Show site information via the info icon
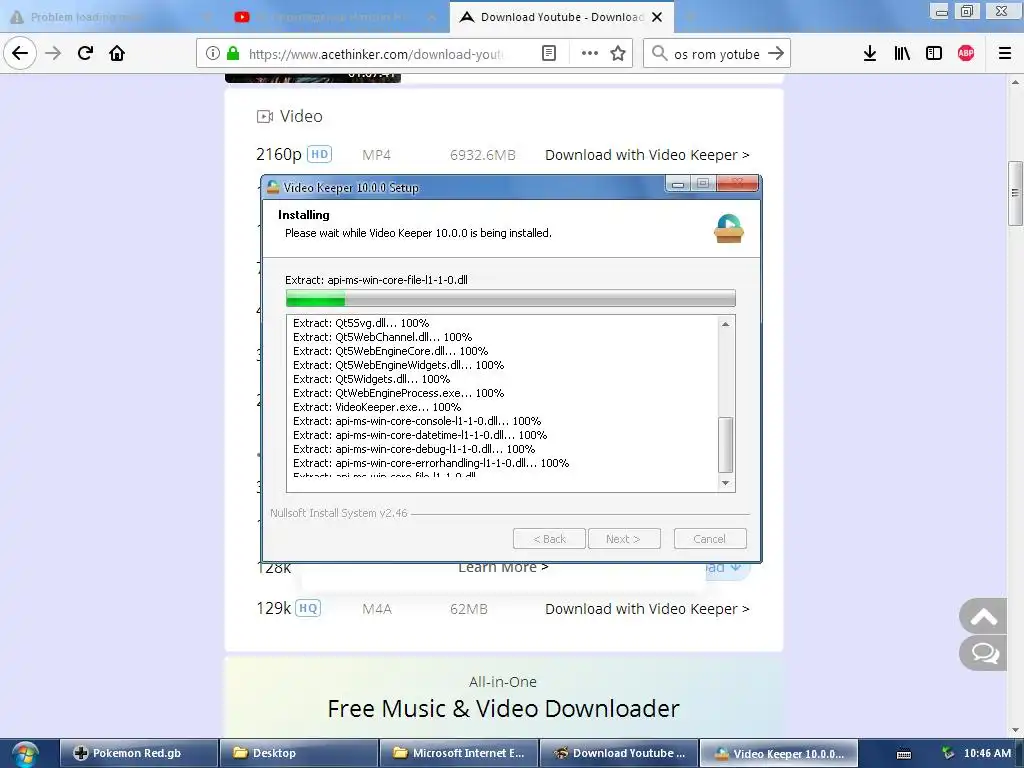Screen dimensions: 1024x768 [212, 54]
